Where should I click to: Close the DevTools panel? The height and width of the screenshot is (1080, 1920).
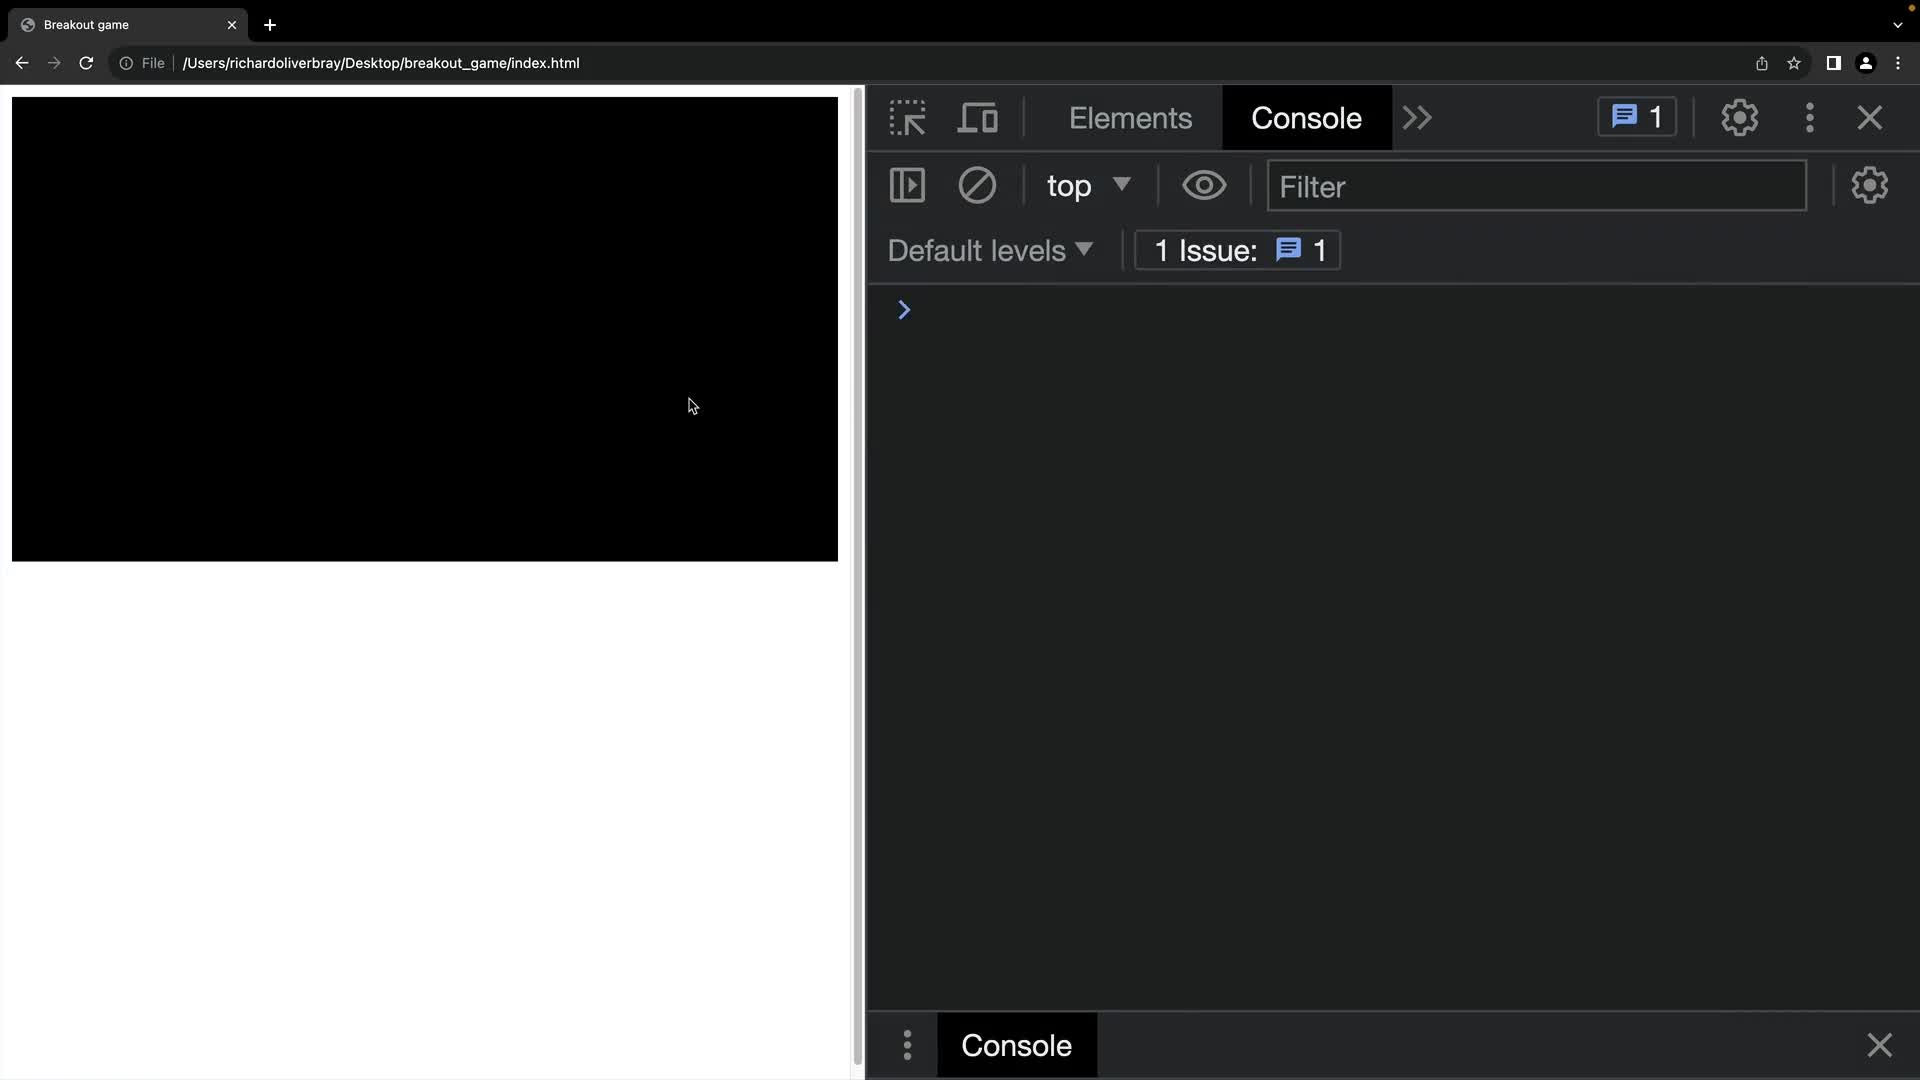(1869, 118)
